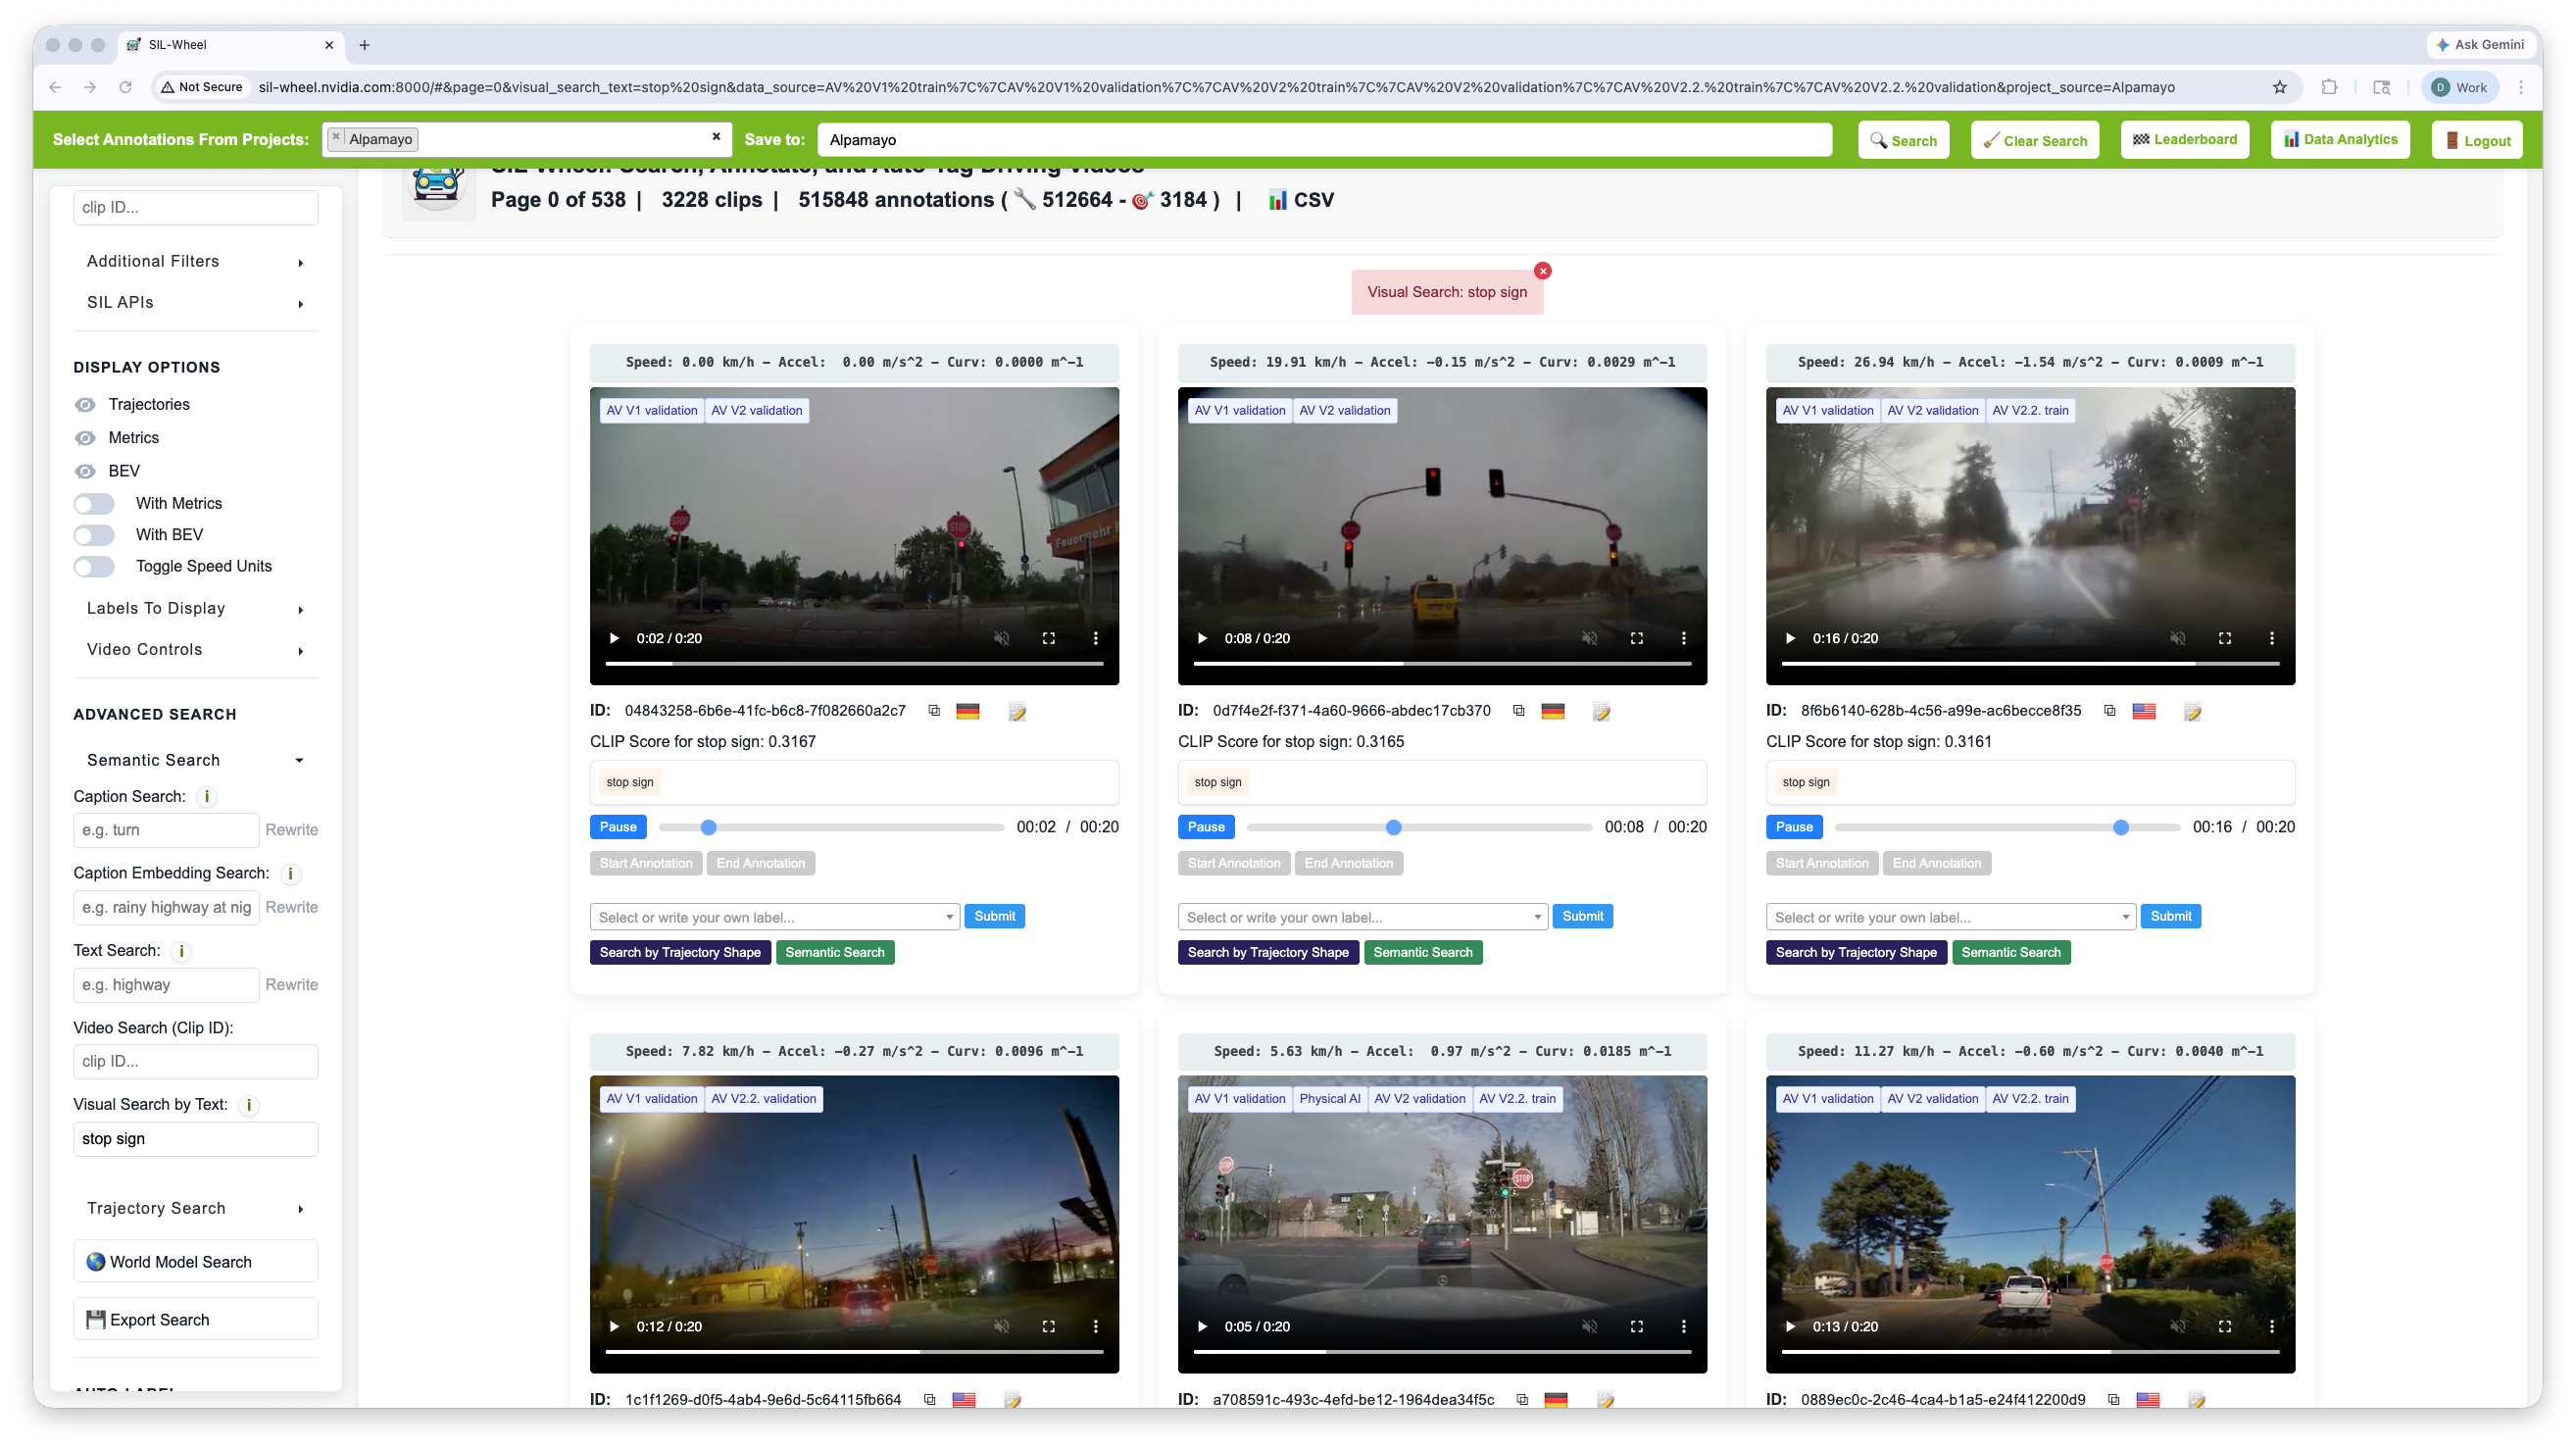The height and width of the screenshot is (1449, 2576).
Task: Submit label for clip 0d7f4e2f
Action: 1583,916
